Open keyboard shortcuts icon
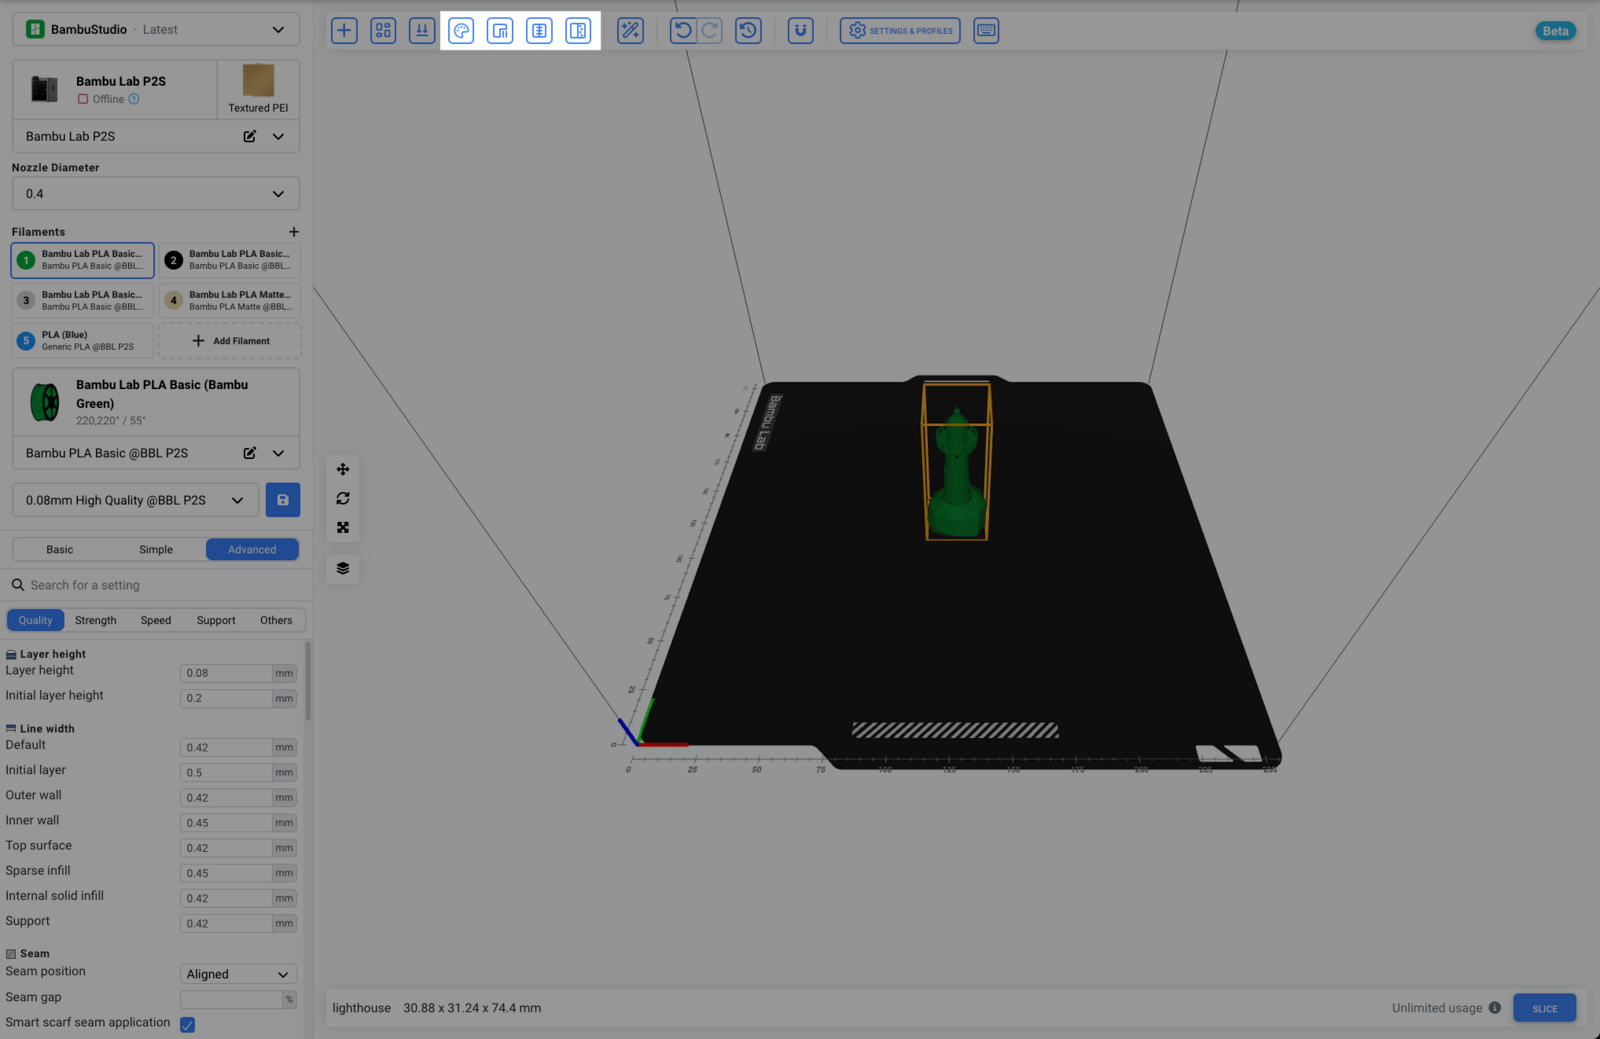 (x=986, y=31)
